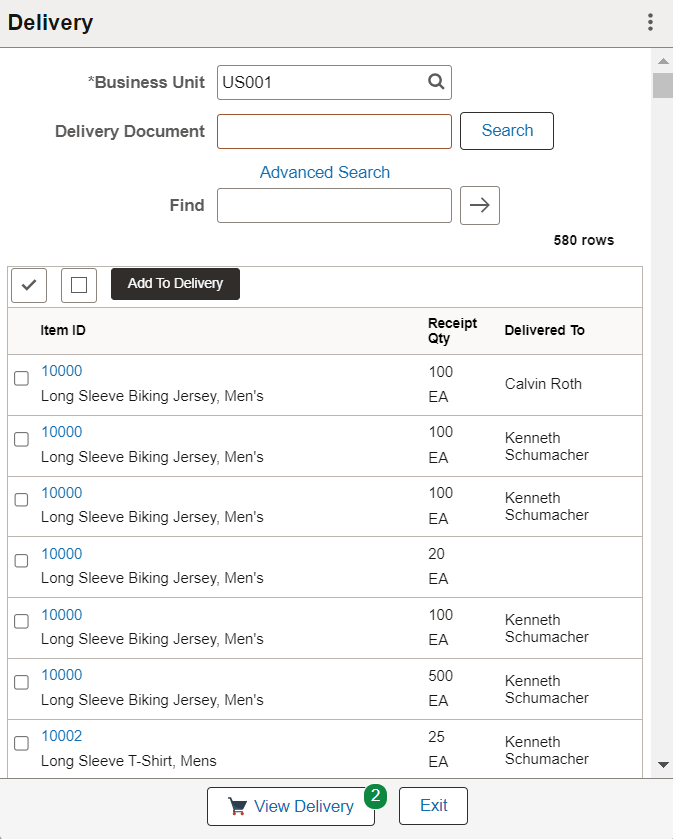Image resolution: width=673 pixels, height=839 pixels.
Task: Select all rows using the checkmark icon
Action: tap(28, 285)
